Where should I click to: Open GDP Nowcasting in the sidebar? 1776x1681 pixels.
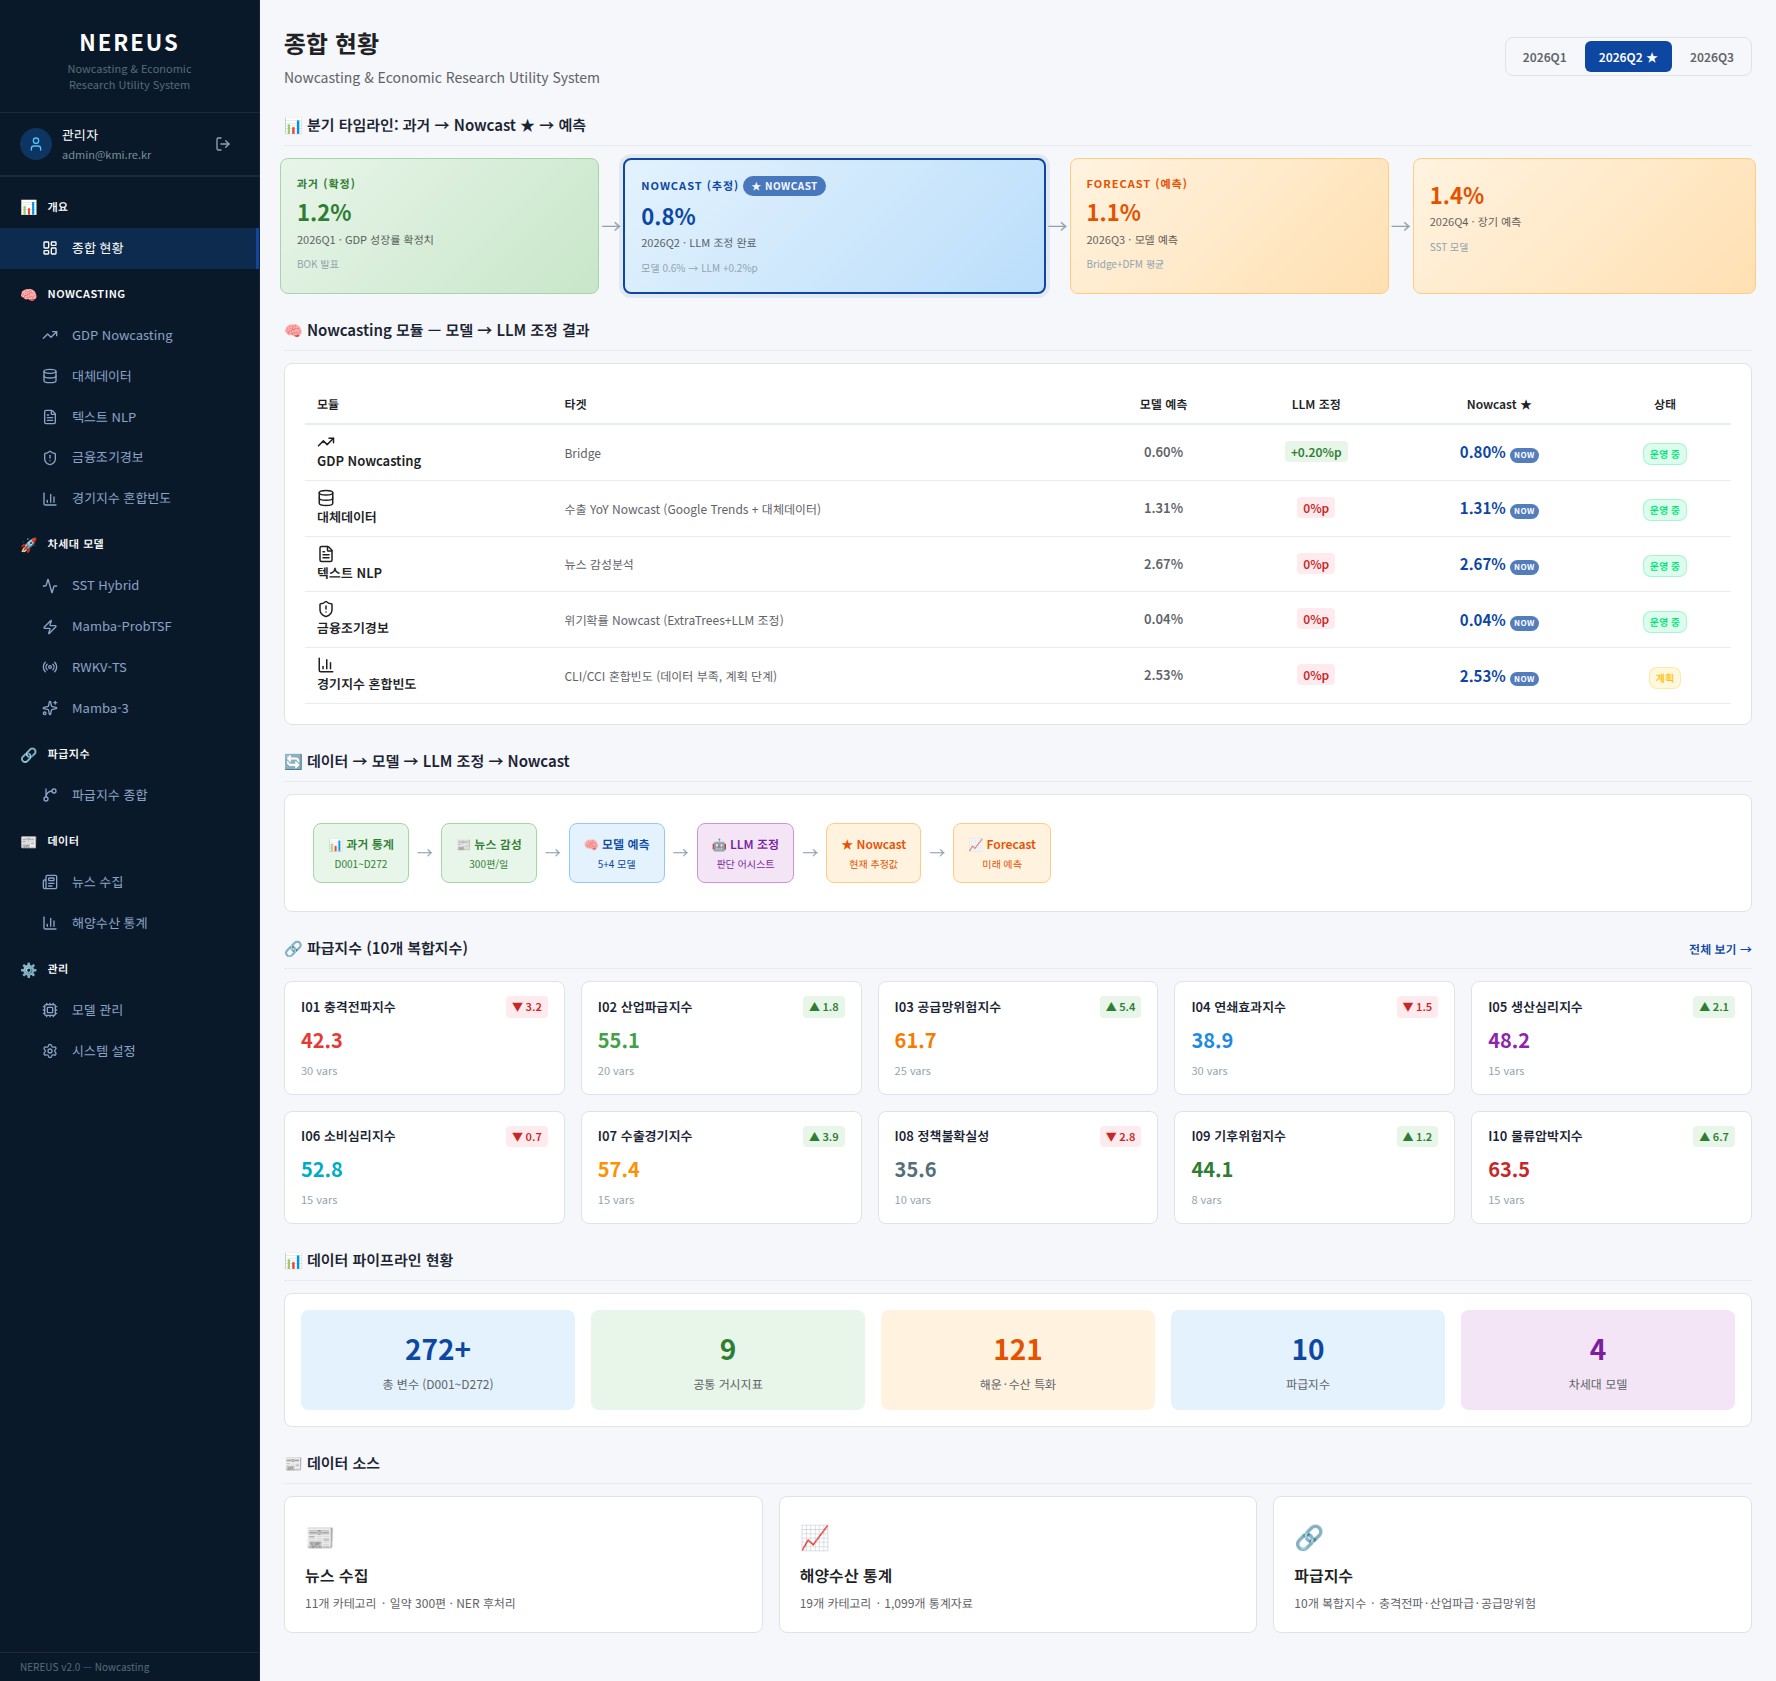130,335
